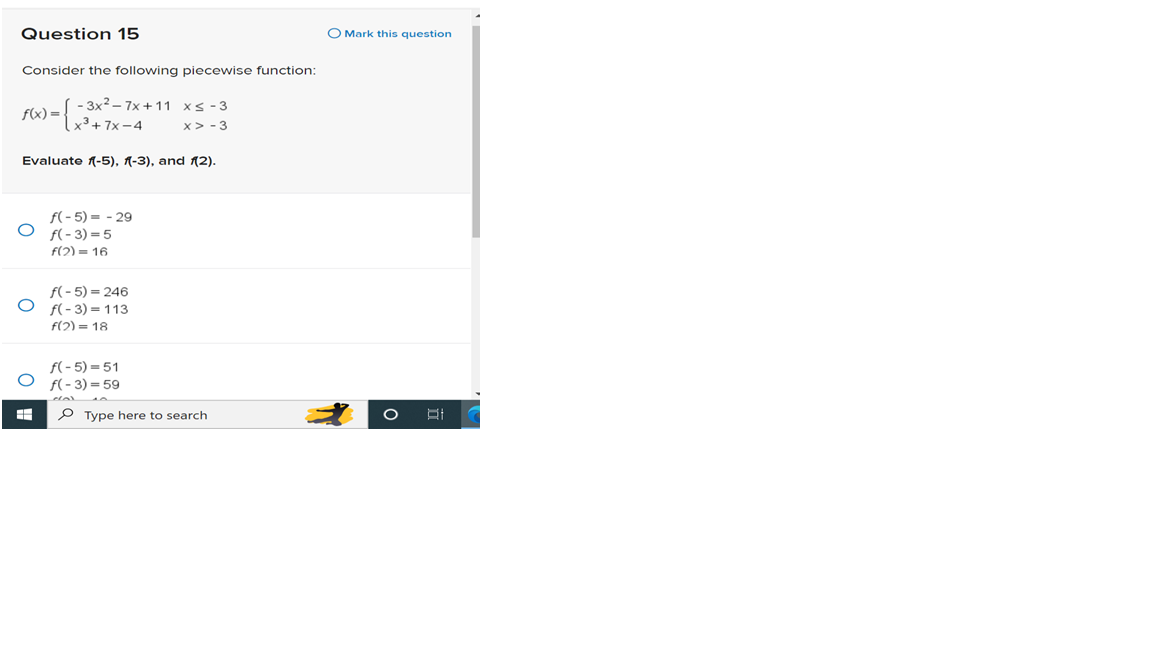Launch Microsoft Edge from the taskbar

[474, 414]
